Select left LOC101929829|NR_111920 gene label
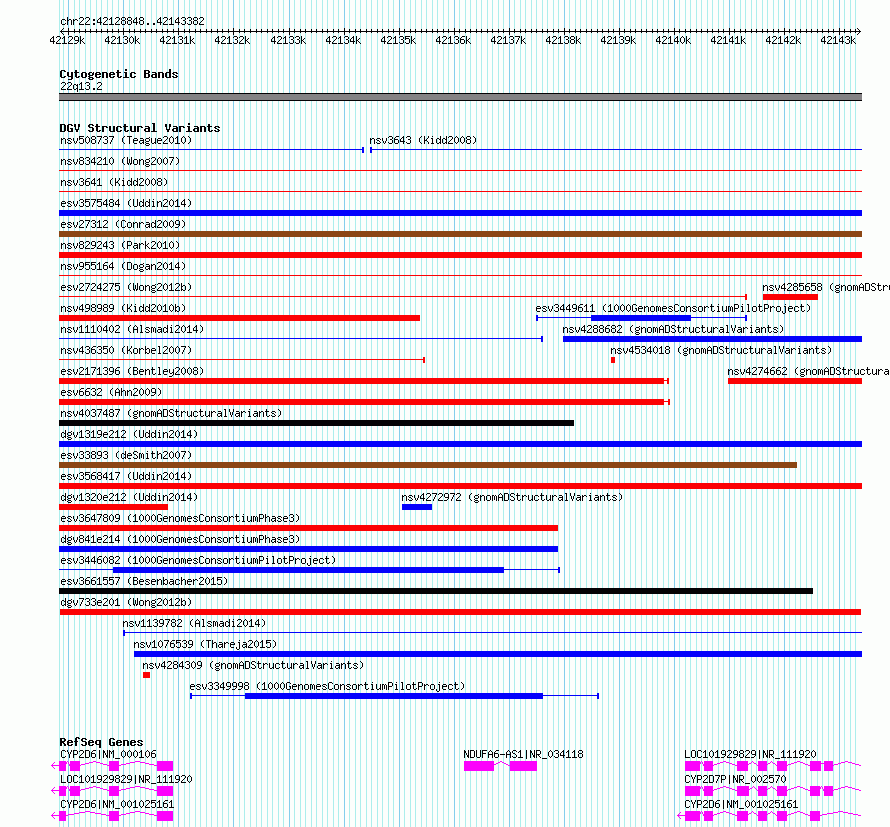The width and height of the screenshot is (890, 827). [x=126, y=779]
